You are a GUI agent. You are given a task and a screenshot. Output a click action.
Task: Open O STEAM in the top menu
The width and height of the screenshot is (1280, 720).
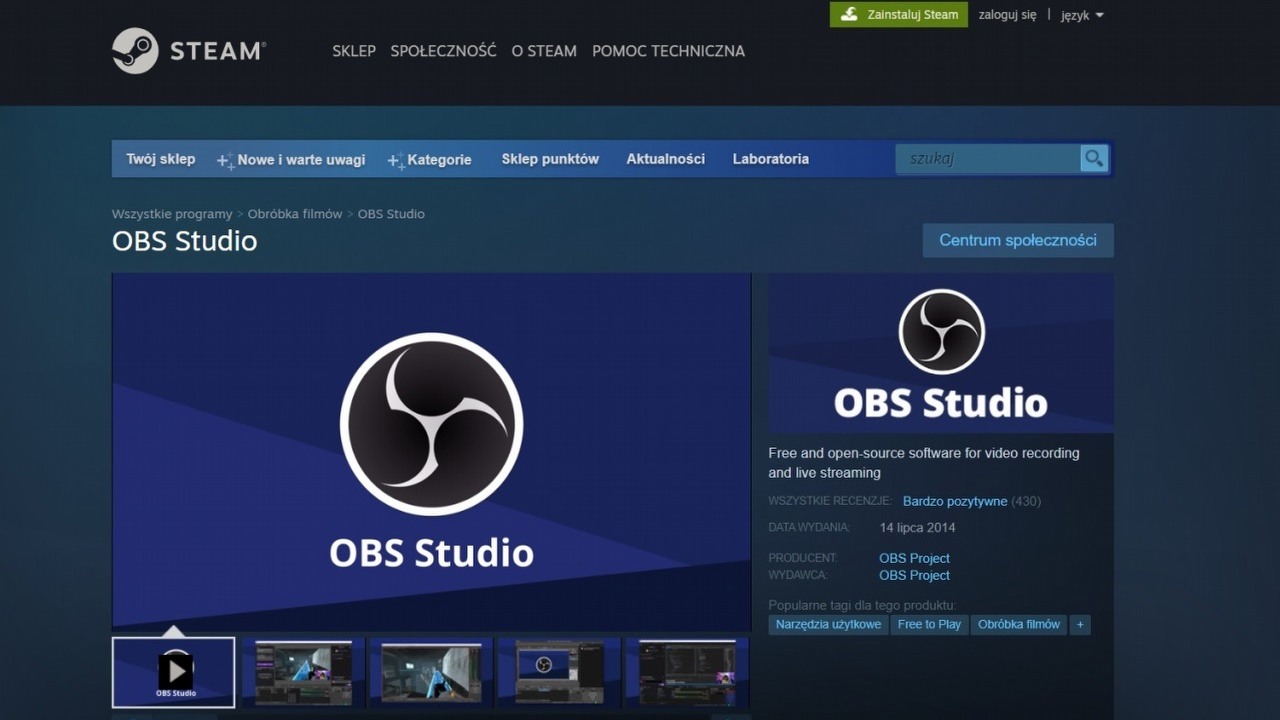[544, 51]
